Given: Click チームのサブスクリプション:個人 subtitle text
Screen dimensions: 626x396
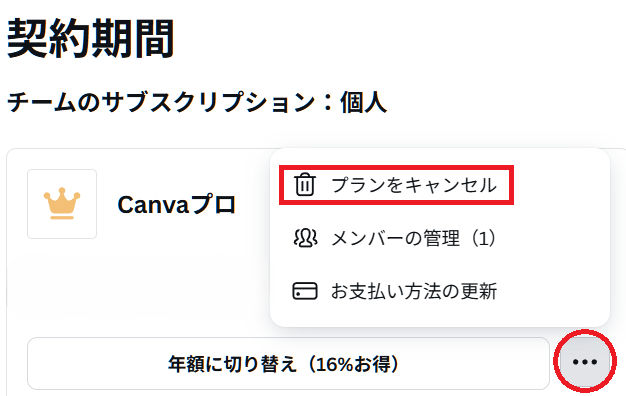Looking at the screenshot, I should click(x=197, y=102).
